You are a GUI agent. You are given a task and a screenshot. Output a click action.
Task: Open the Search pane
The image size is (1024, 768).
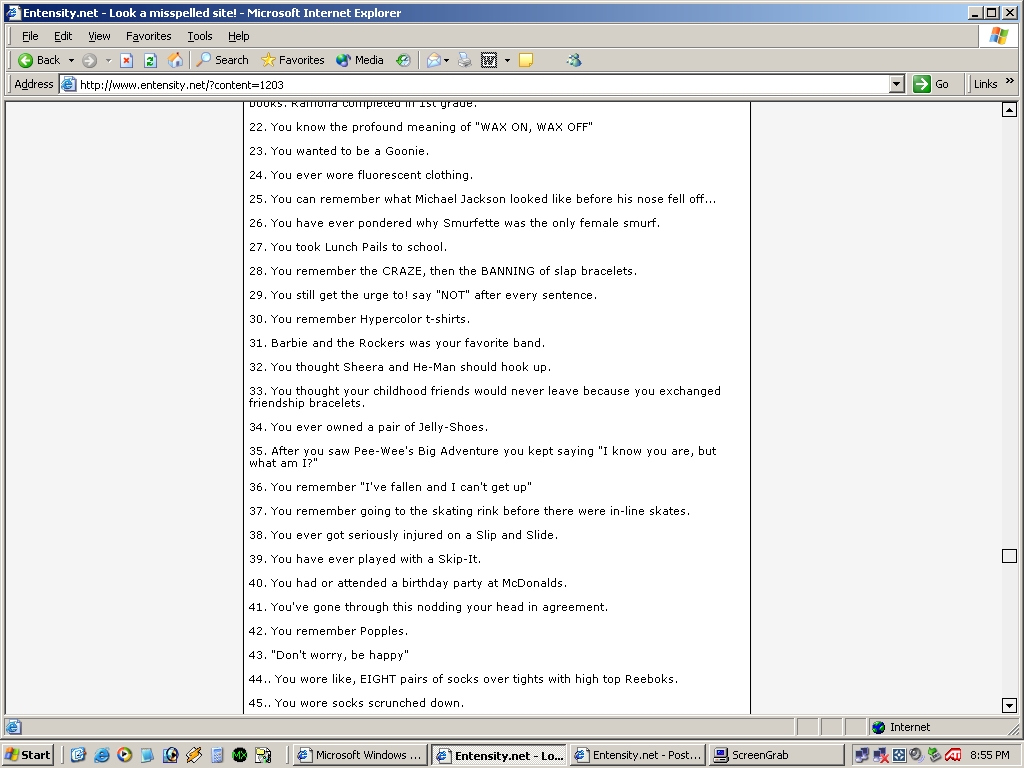223,60
